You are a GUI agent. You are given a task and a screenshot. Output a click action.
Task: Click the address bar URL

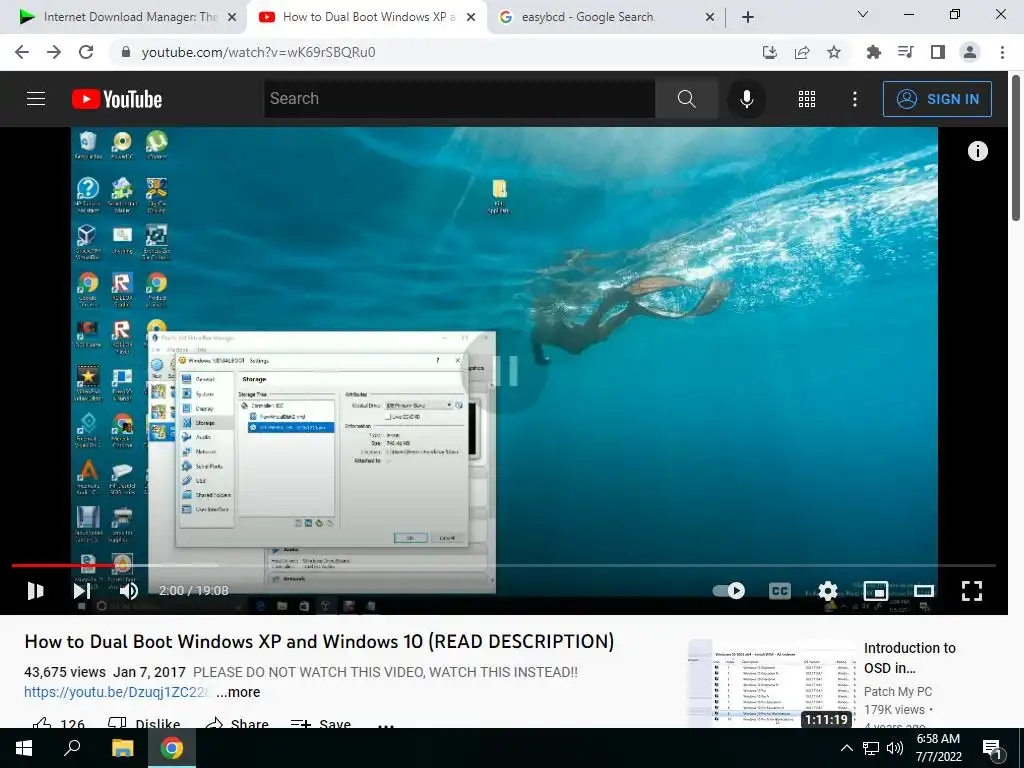[x=259, y=52]
